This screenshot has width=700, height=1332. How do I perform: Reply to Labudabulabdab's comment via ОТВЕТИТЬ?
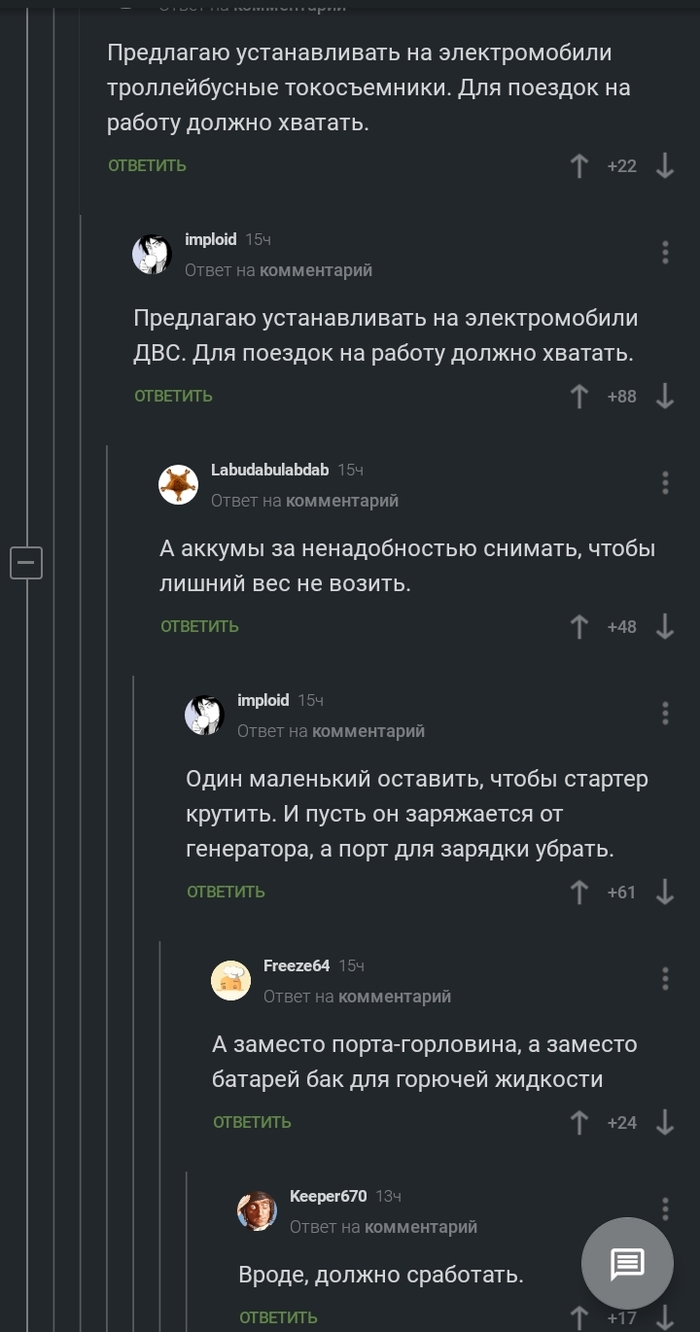click(200, 627)
